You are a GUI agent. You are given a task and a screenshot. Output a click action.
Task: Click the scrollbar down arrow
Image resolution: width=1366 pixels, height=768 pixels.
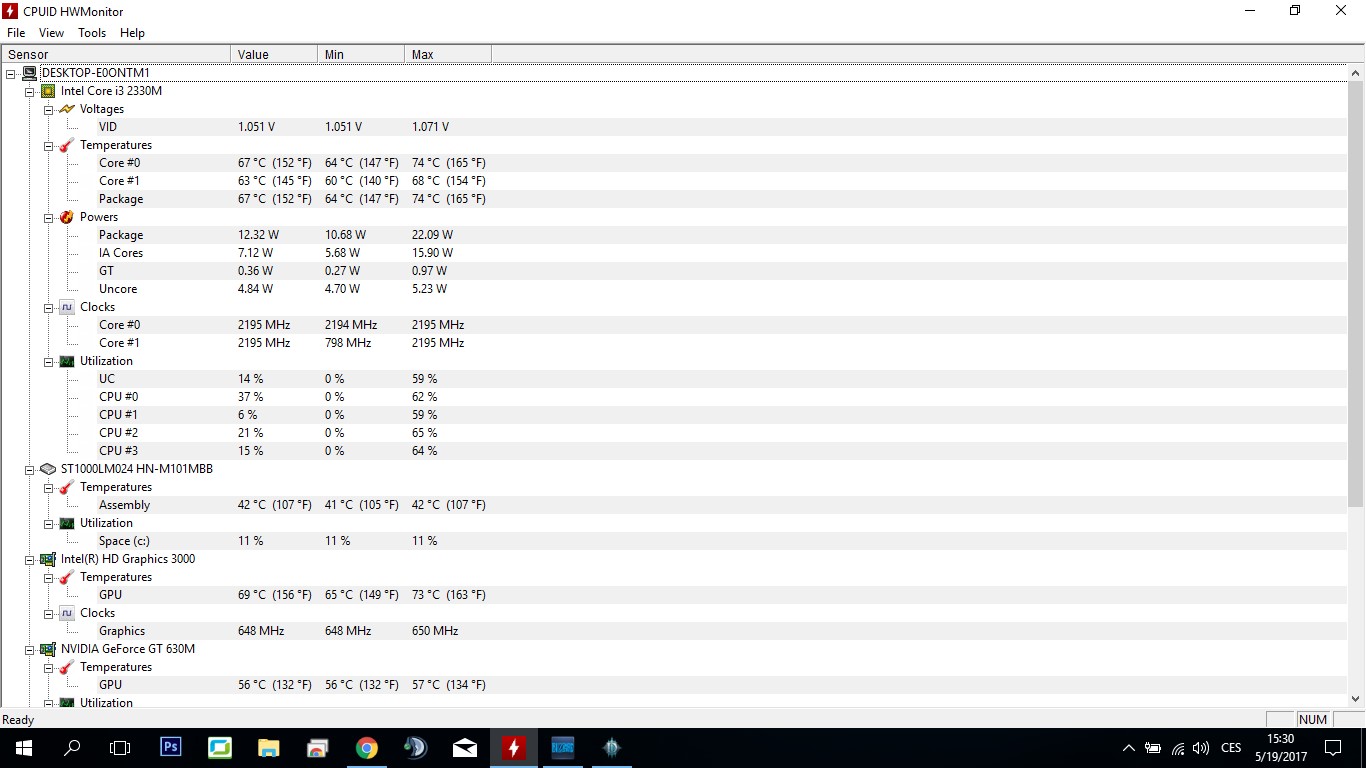tap(1356, 699)
